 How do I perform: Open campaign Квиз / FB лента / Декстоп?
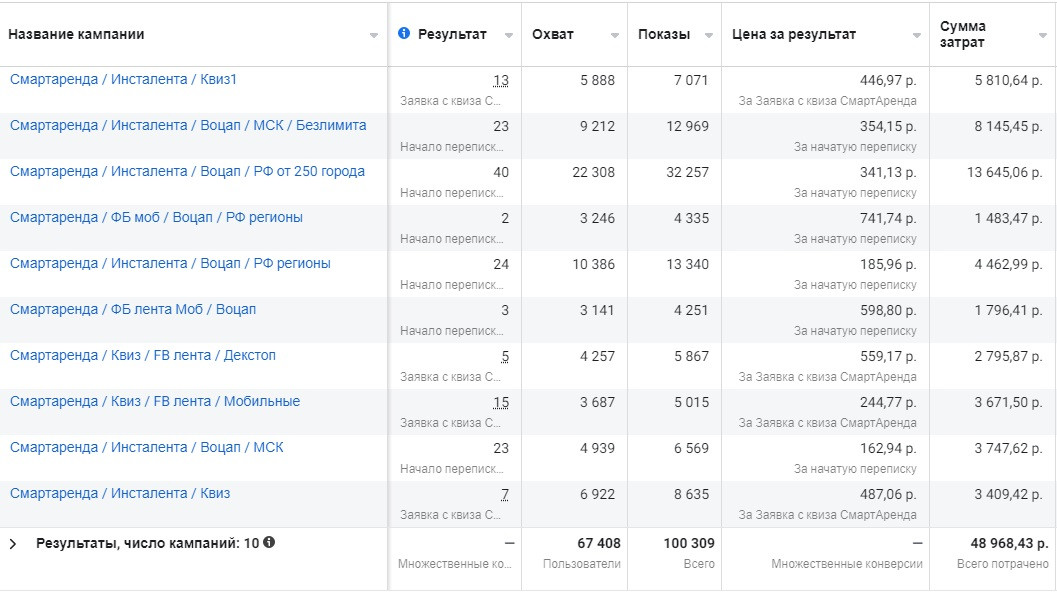click(x=143, y=355)
